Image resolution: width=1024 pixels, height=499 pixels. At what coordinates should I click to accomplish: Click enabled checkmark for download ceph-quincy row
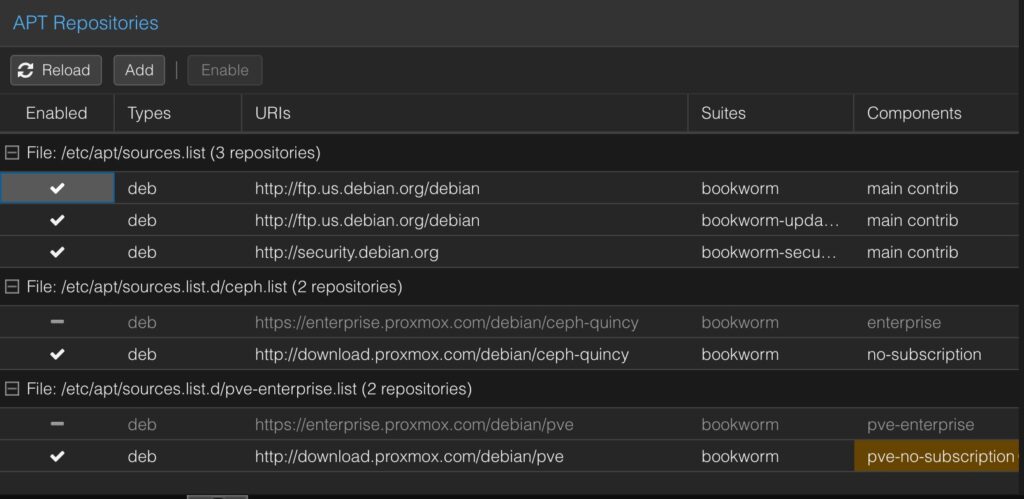pyautogui.click(x=57, y=355)
